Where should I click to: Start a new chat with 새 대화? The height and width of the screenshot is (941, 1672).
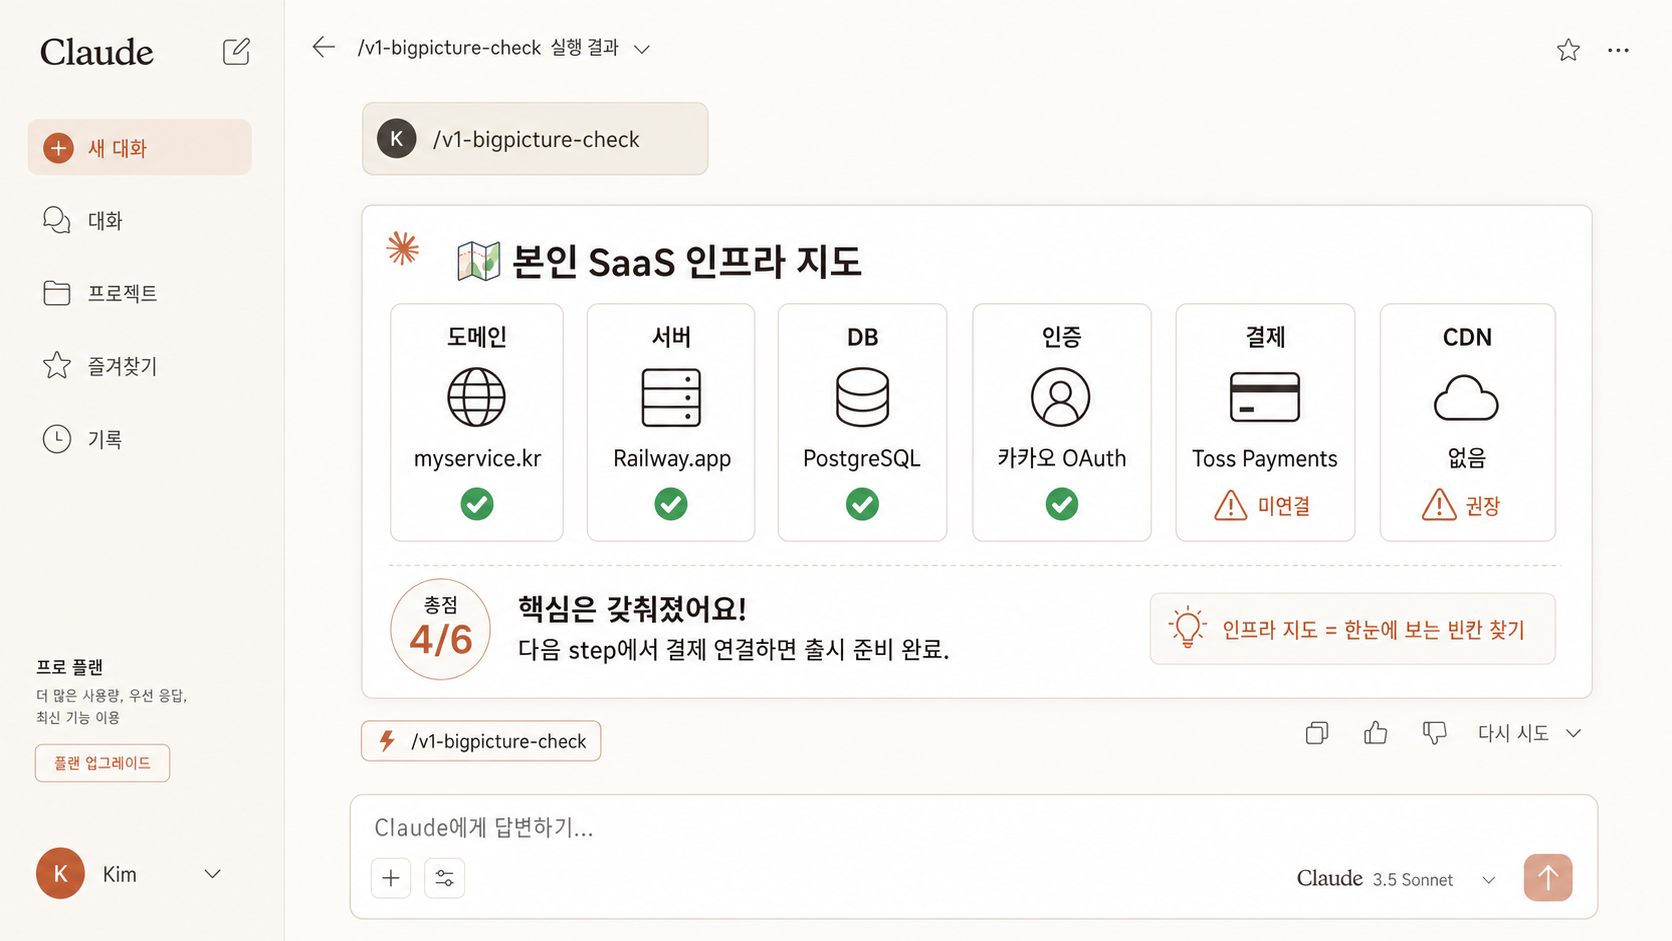pos(139,148)
